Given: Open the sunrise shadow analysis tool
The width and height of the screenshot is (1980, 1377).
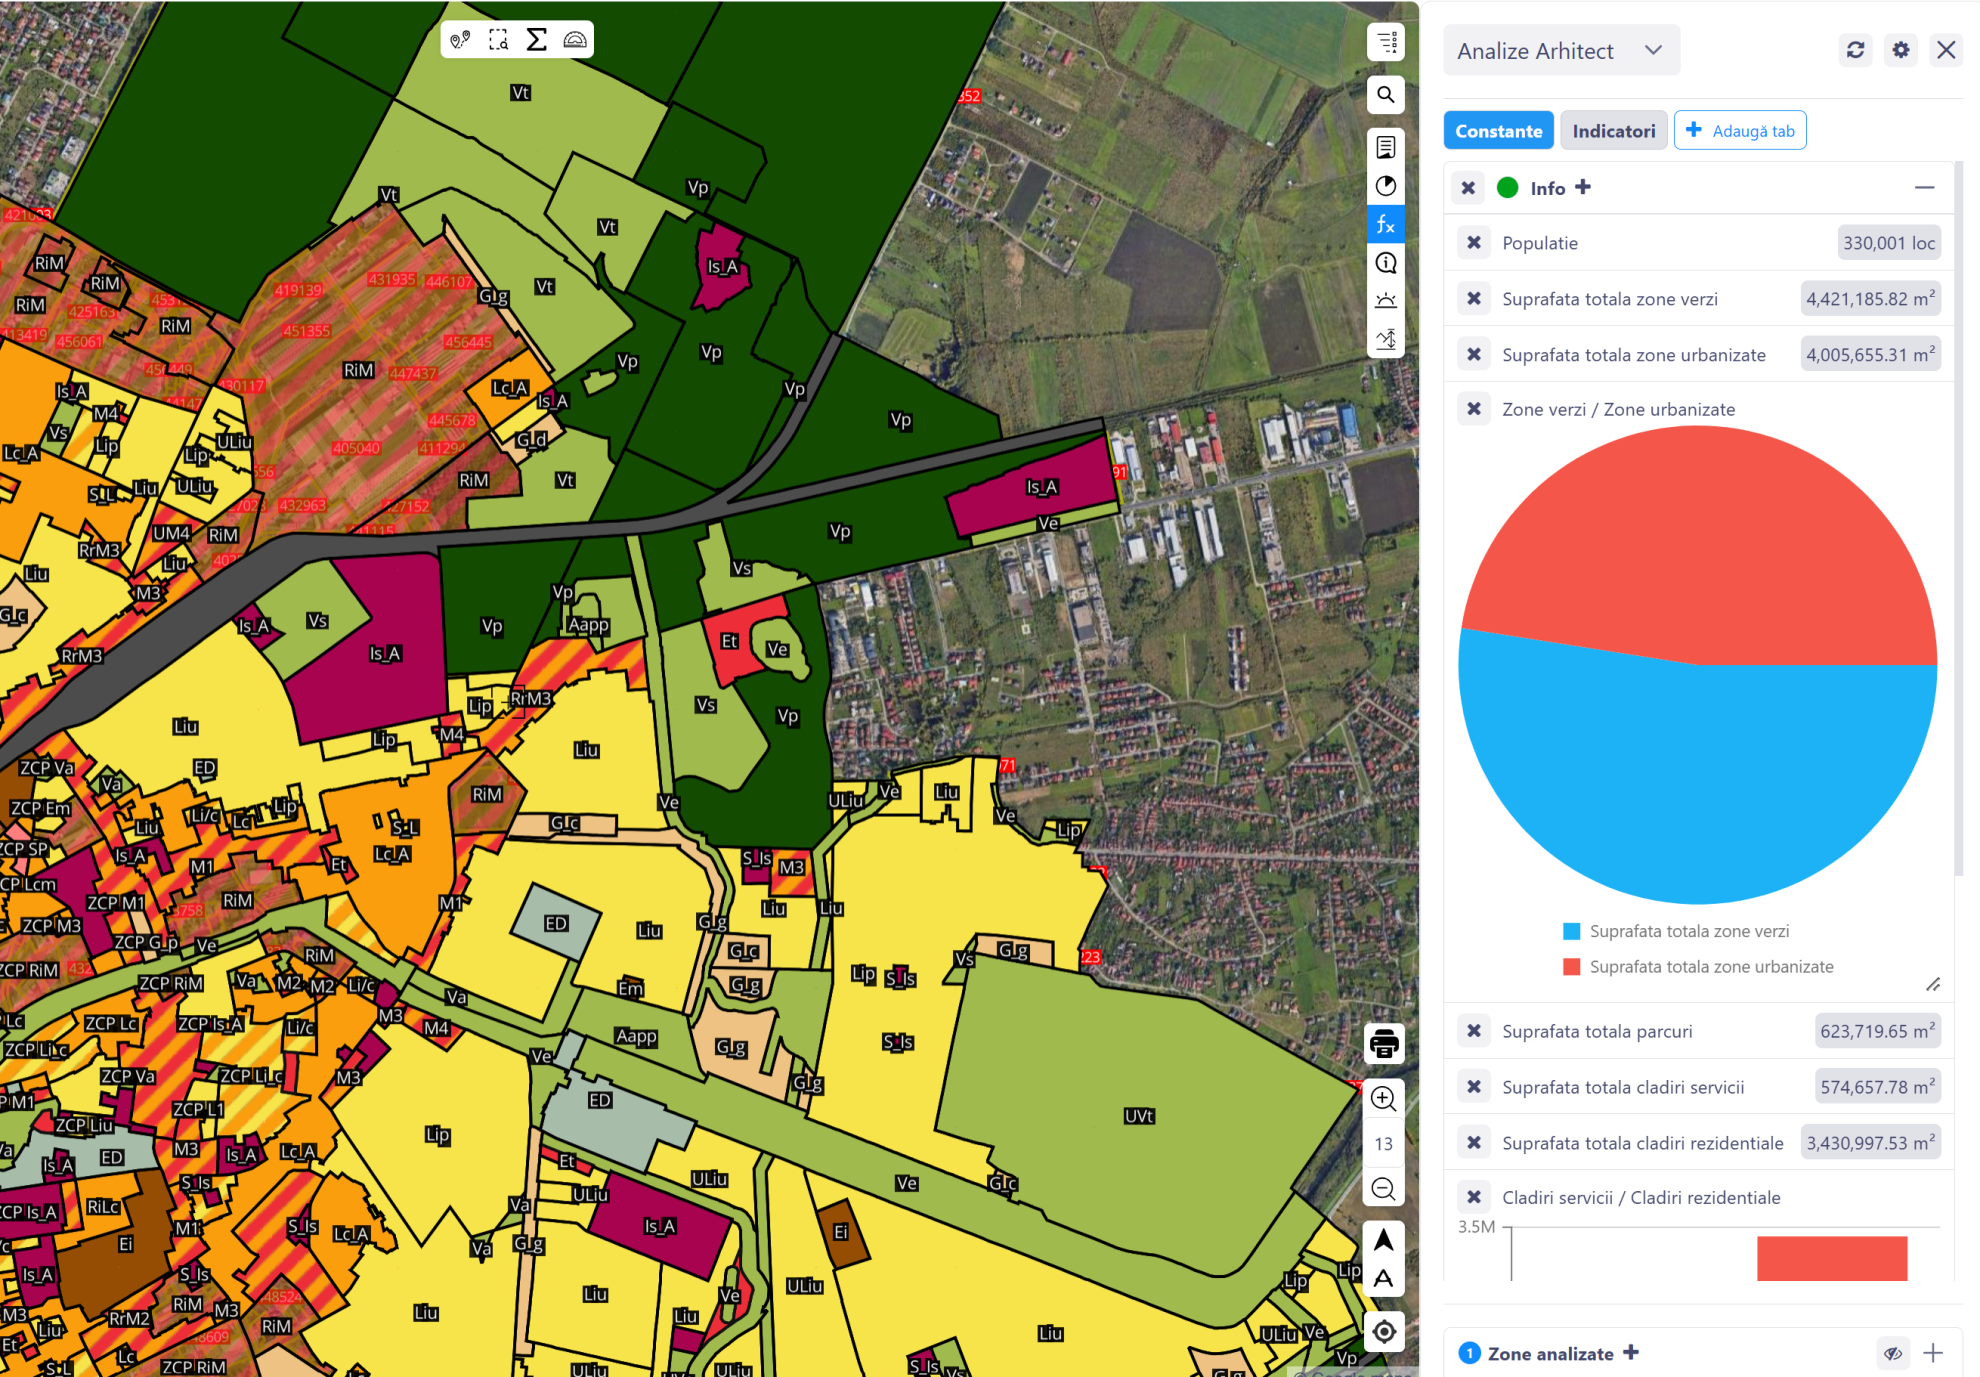Looking at the screenshot, I should [1385, 301].
